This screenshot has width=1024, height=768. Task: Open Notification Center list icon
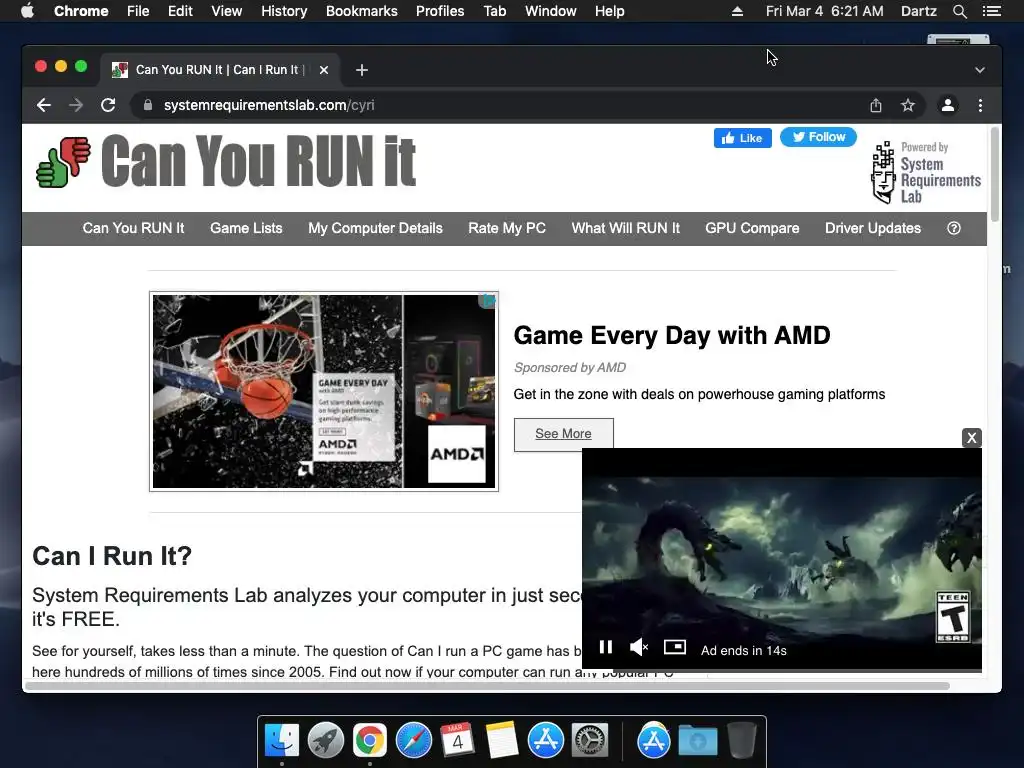click(992, 11)
